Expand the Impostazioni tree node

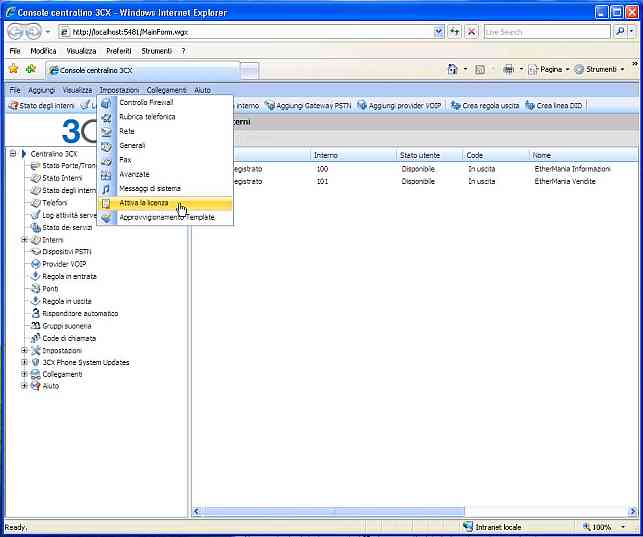coord(24,350)
